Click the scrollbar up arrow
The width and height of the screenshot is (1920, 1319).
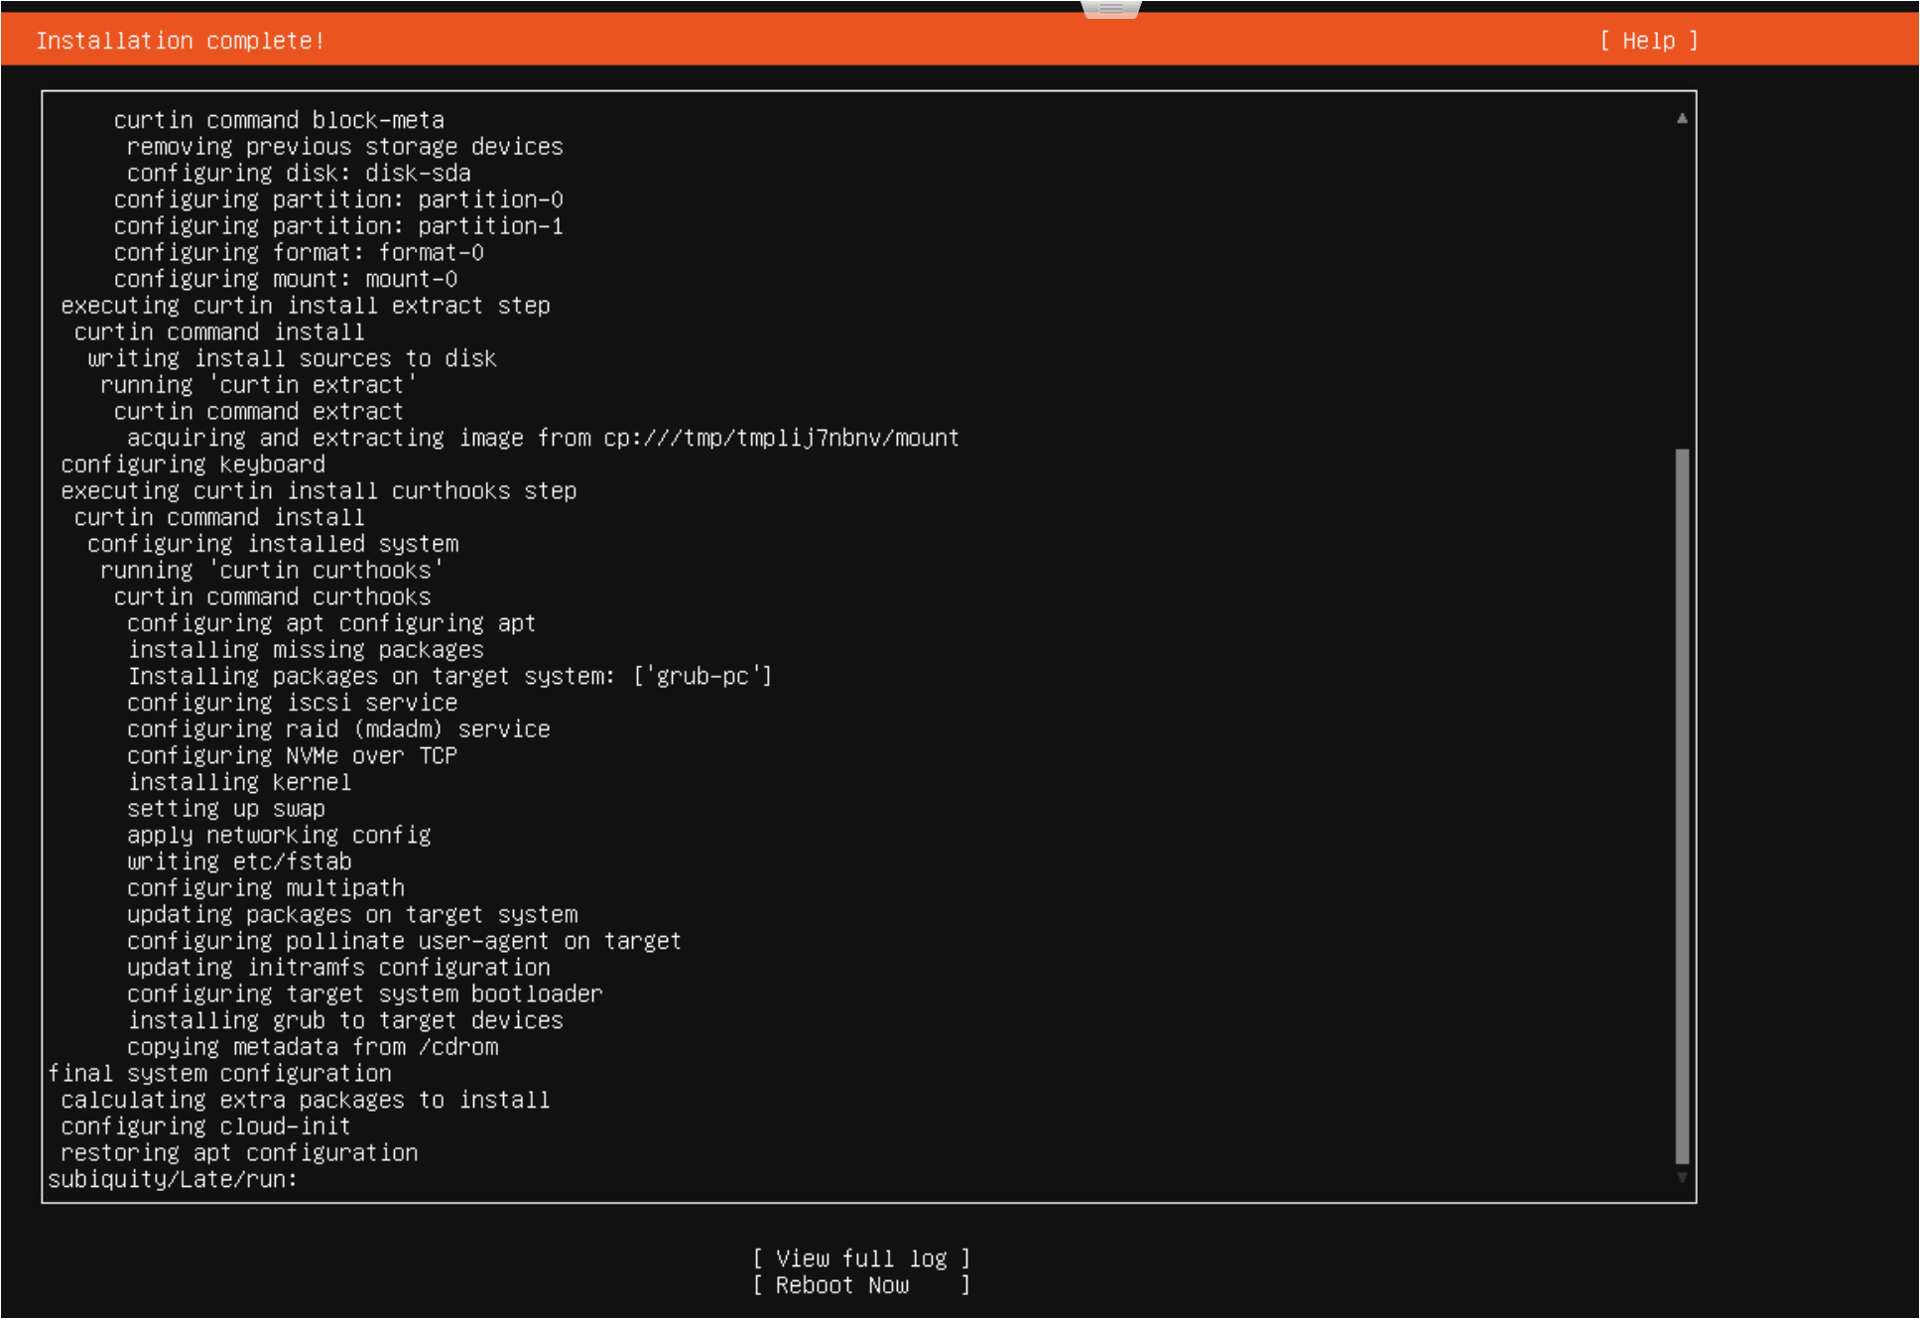(x=1682, y=118)
